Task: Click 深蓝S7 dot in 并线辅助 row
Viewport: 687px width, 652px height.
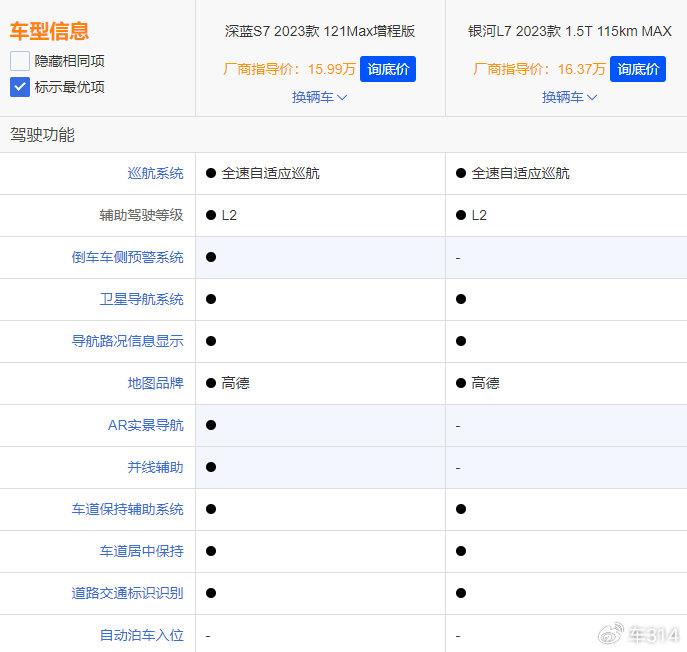Action: 211,467
